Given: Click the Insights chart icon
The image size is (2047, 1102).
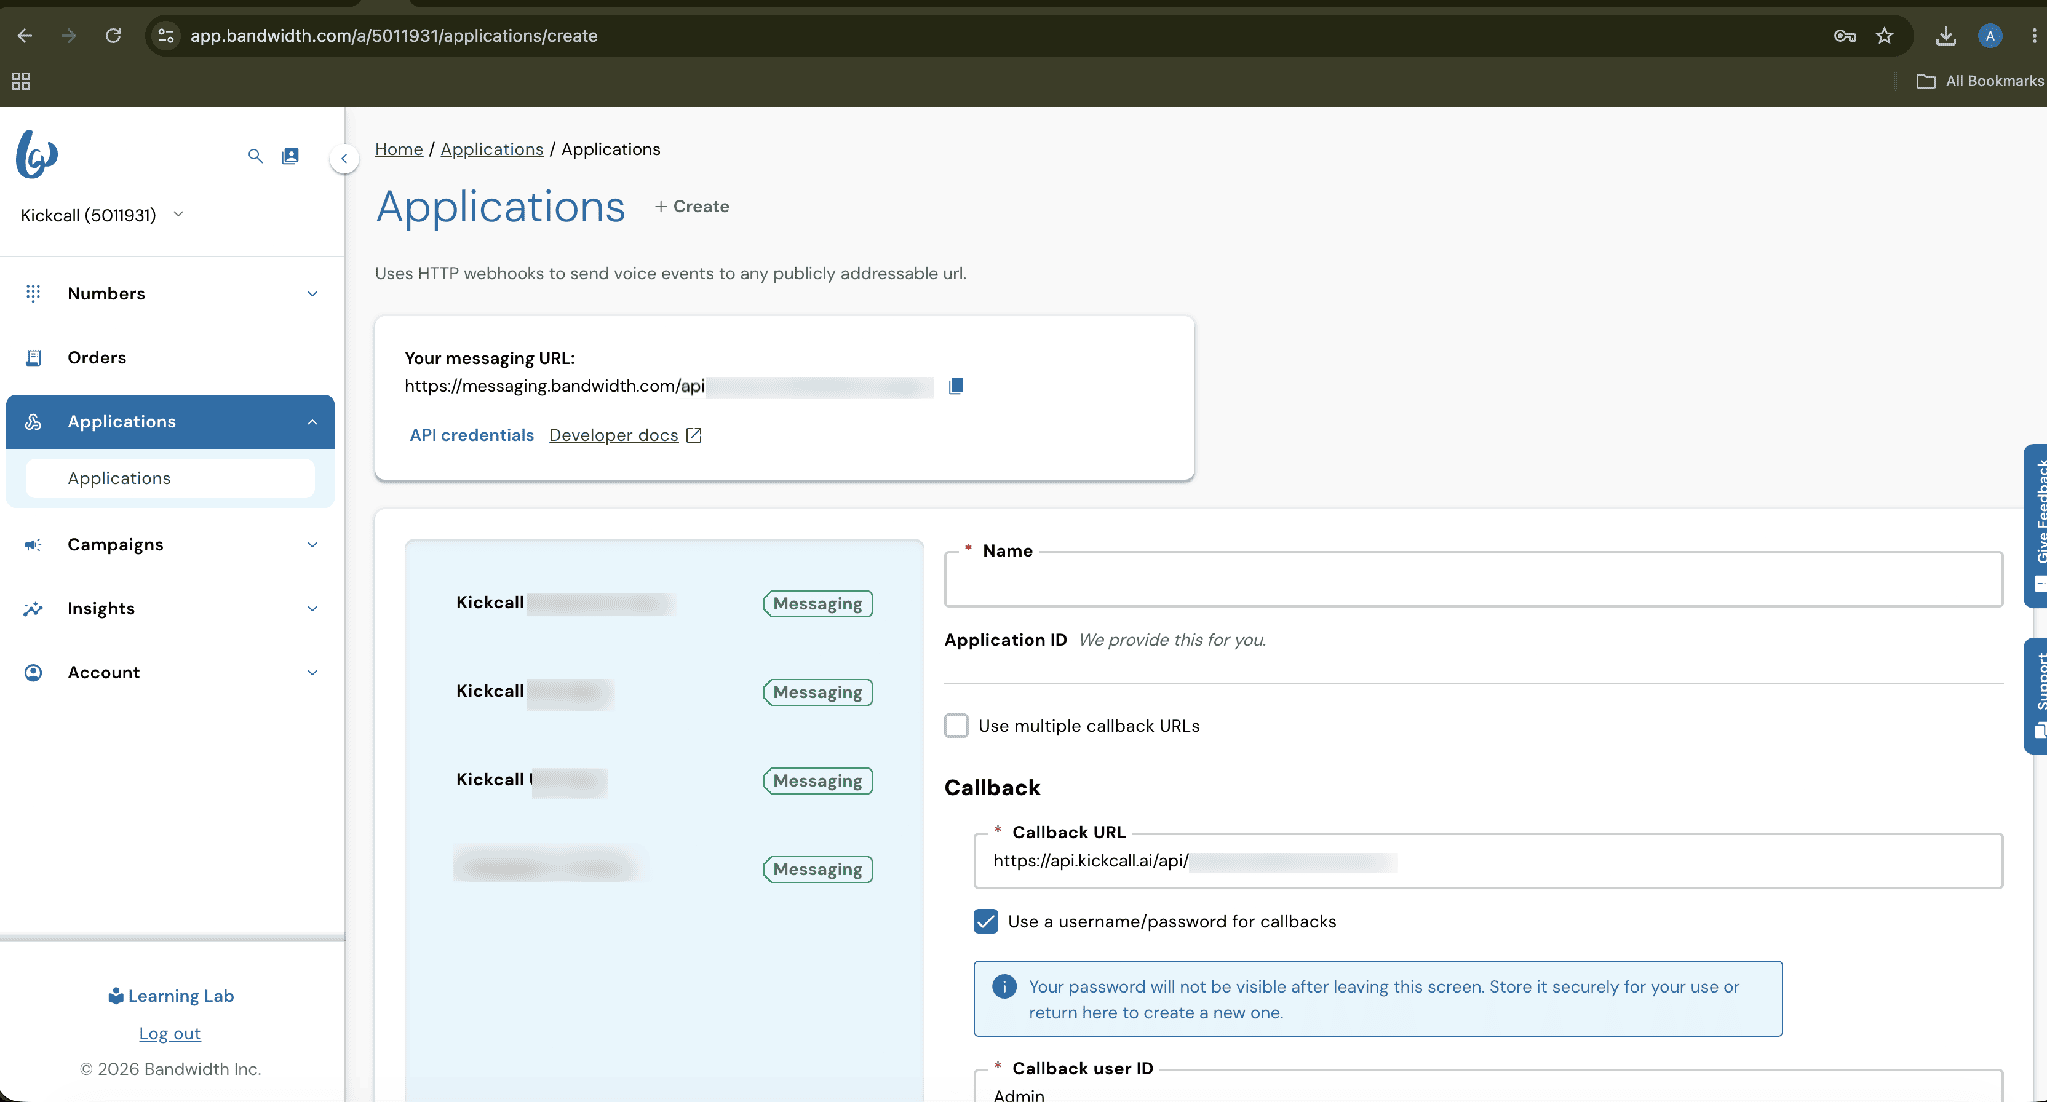Looking at the screenshot, I should (x=33, y=609).
